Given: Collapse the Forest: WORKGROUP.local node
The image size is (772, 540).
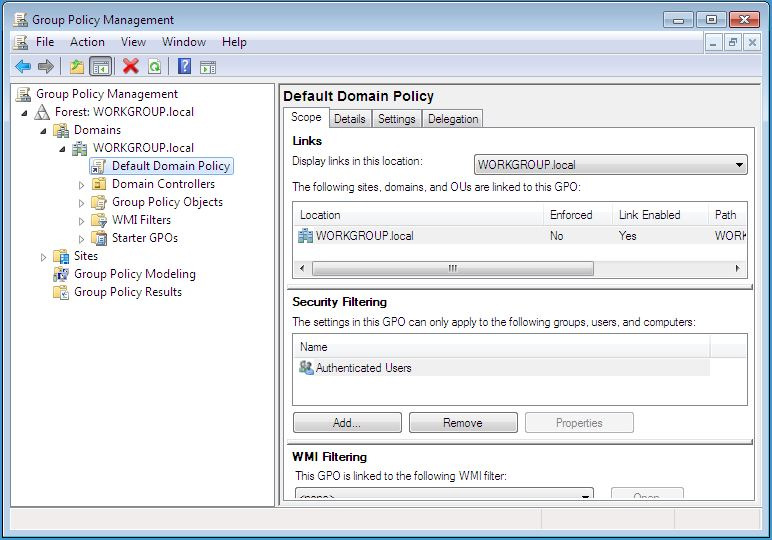Looking at the screenshot, I should [x=25, y=112].
